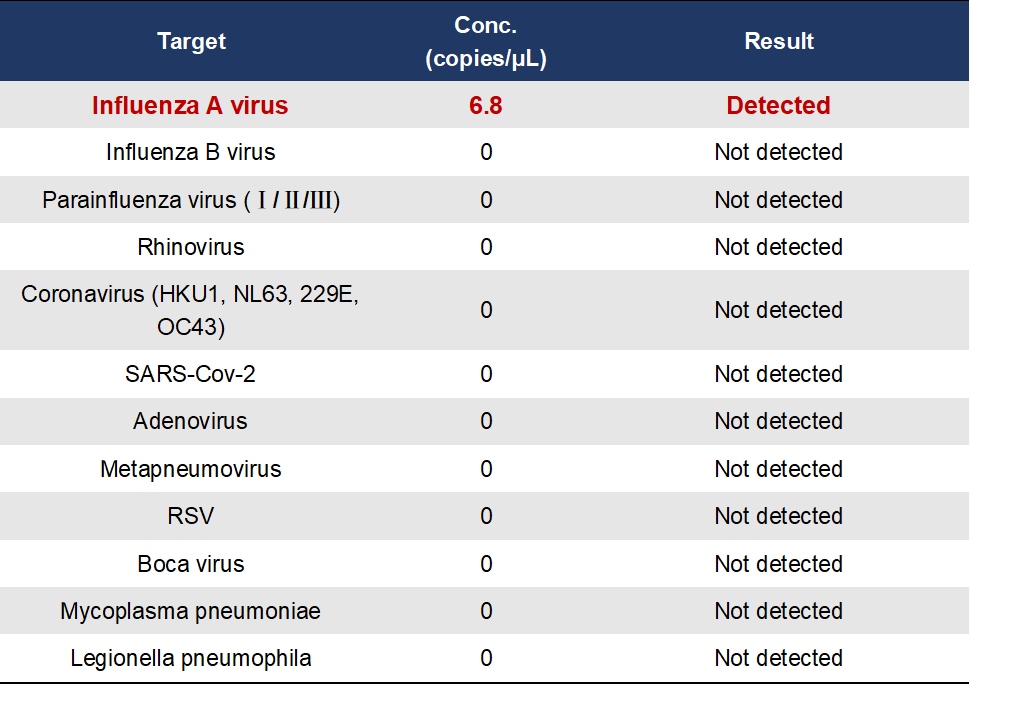Click the 6.8 concentration value
The image size is (1016, 718).
click(x=486, y=105)
